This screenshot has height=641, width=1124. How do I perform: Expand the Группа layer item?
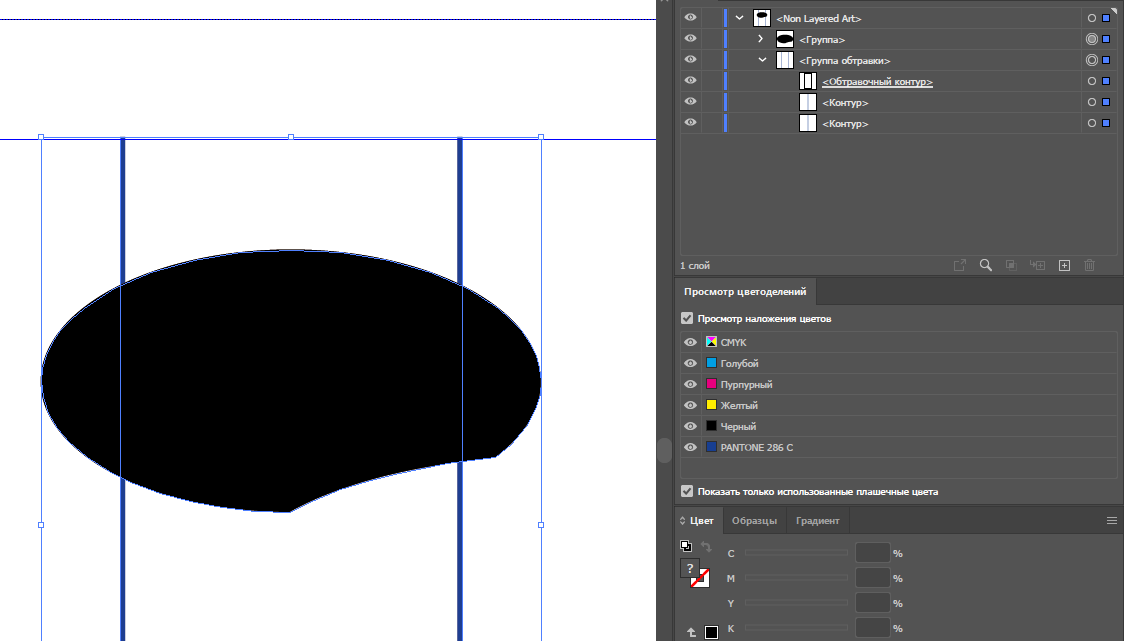click(x=761, y=39)
